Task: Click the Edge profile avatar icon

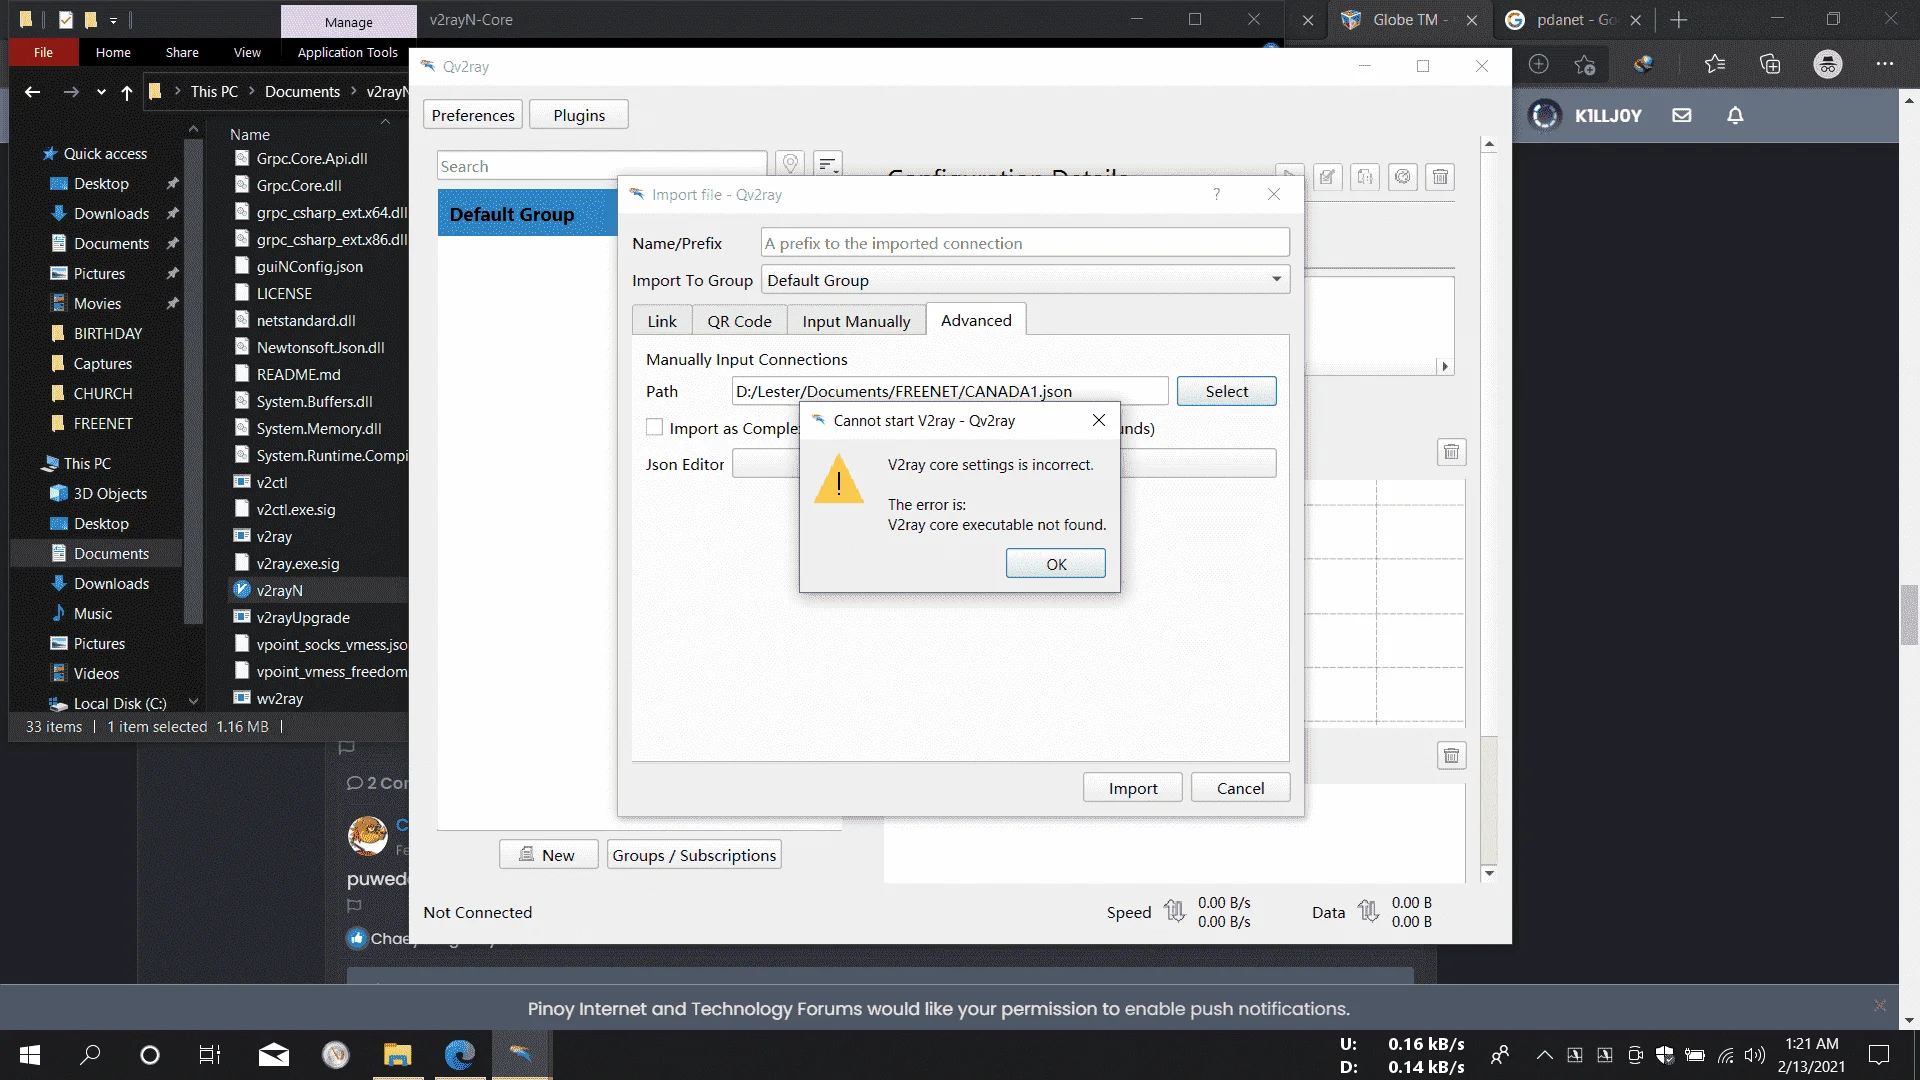Action: [x=1828, y=64]
